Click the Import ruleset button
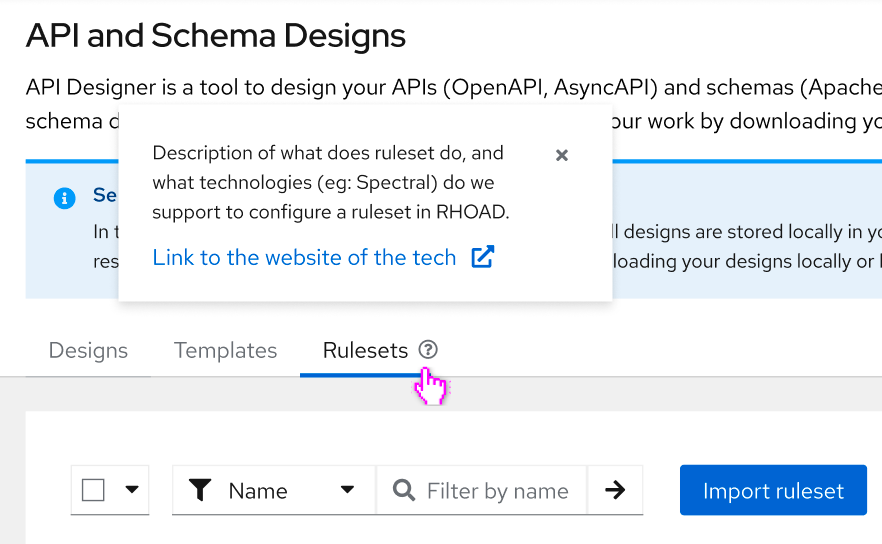The image size is (882, 544). [773, 490]
